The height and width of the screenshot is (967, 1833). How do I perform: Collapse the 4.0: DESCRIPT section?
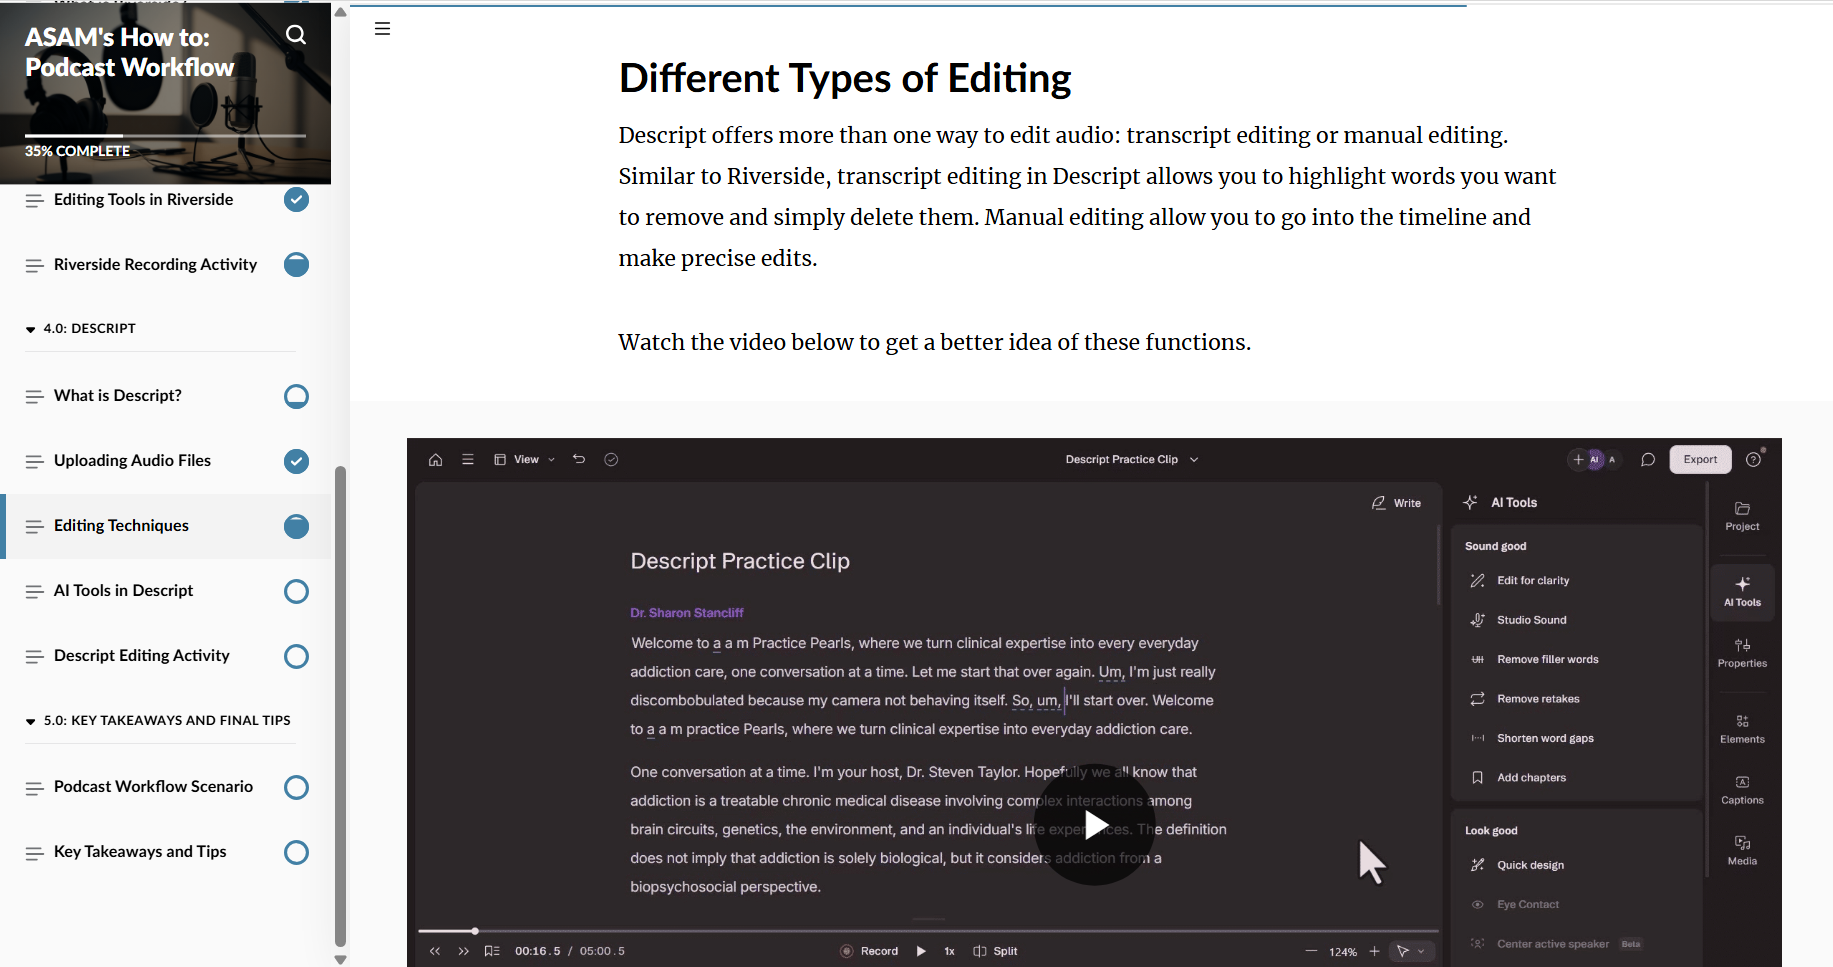pyautogui.click(x=80, y=329)
